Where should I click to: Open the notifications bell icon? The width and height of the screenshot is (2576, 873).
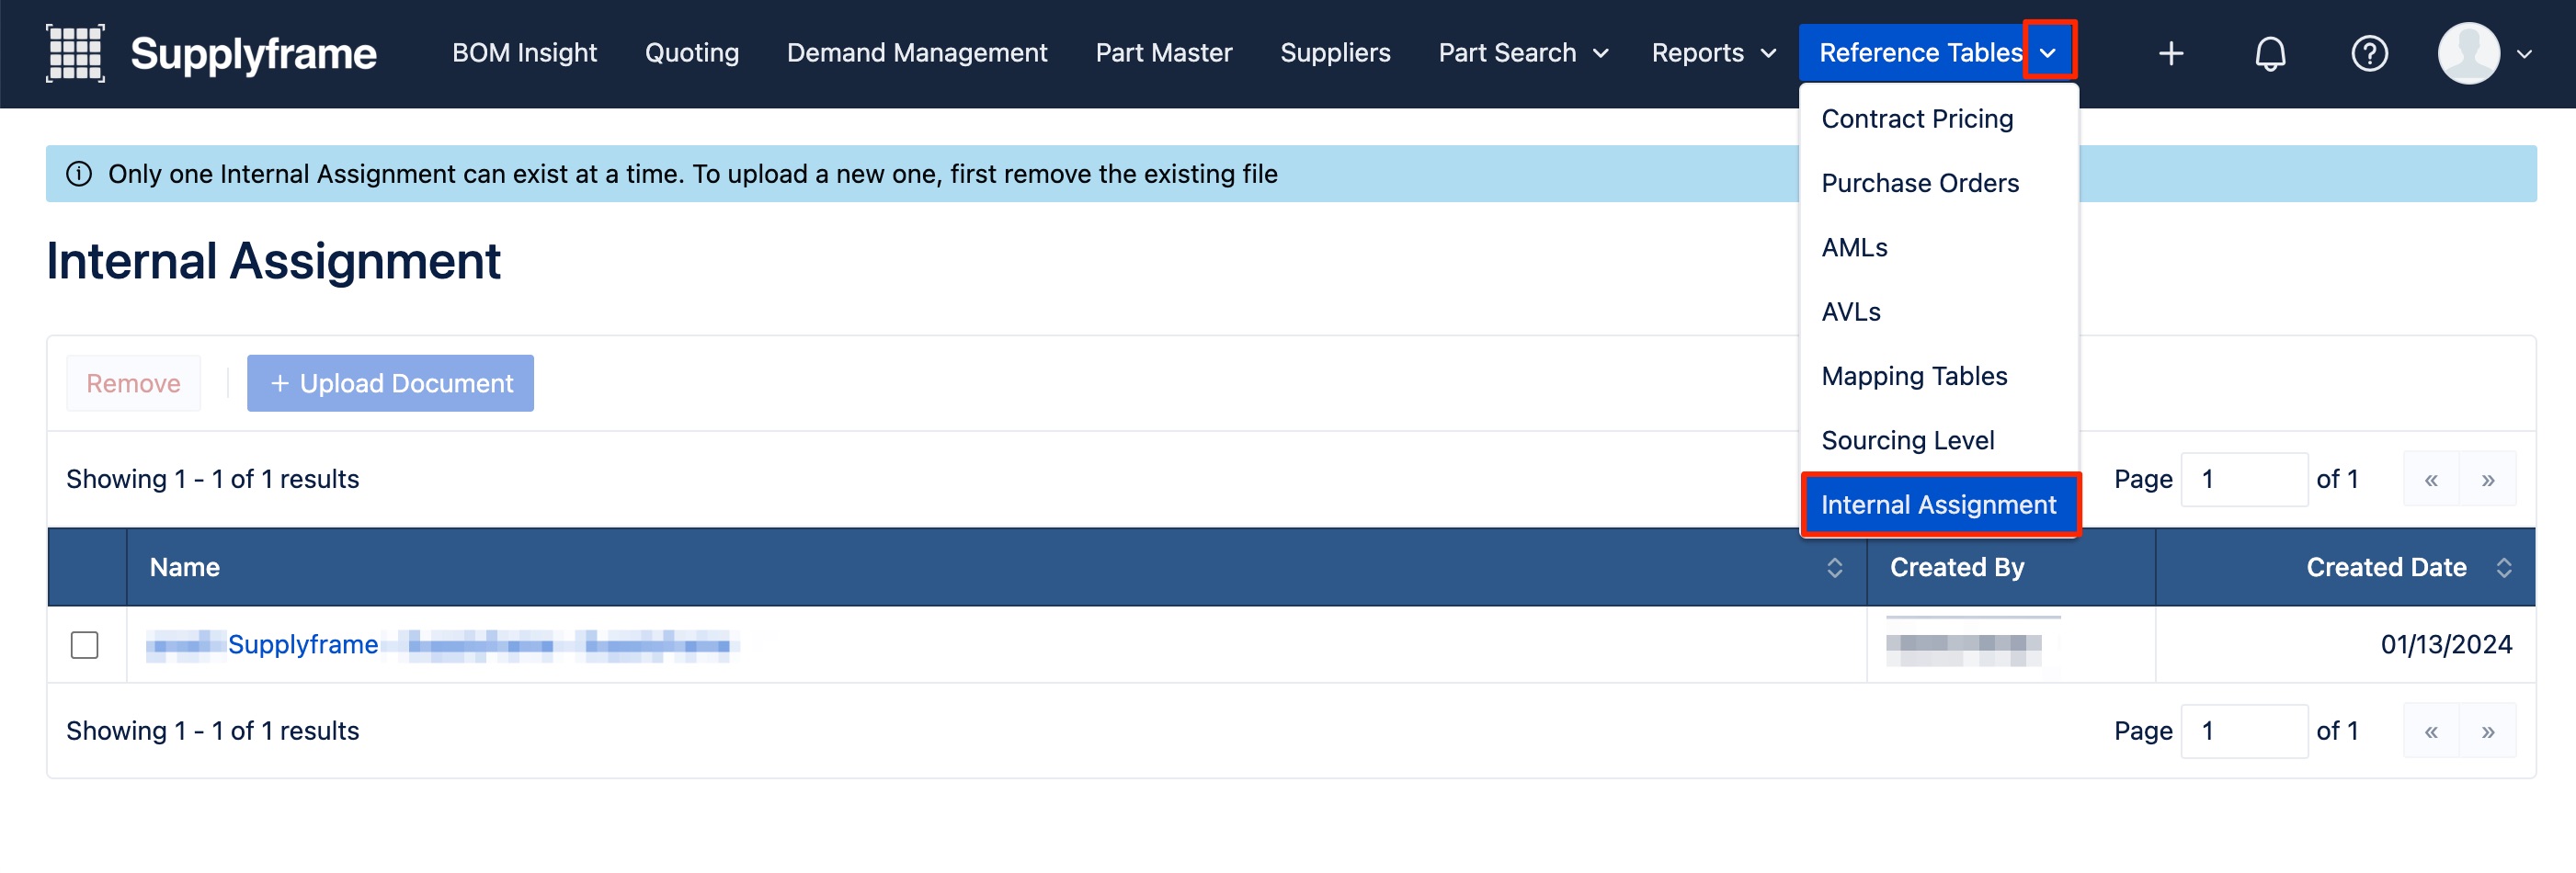coord(2270,53)
